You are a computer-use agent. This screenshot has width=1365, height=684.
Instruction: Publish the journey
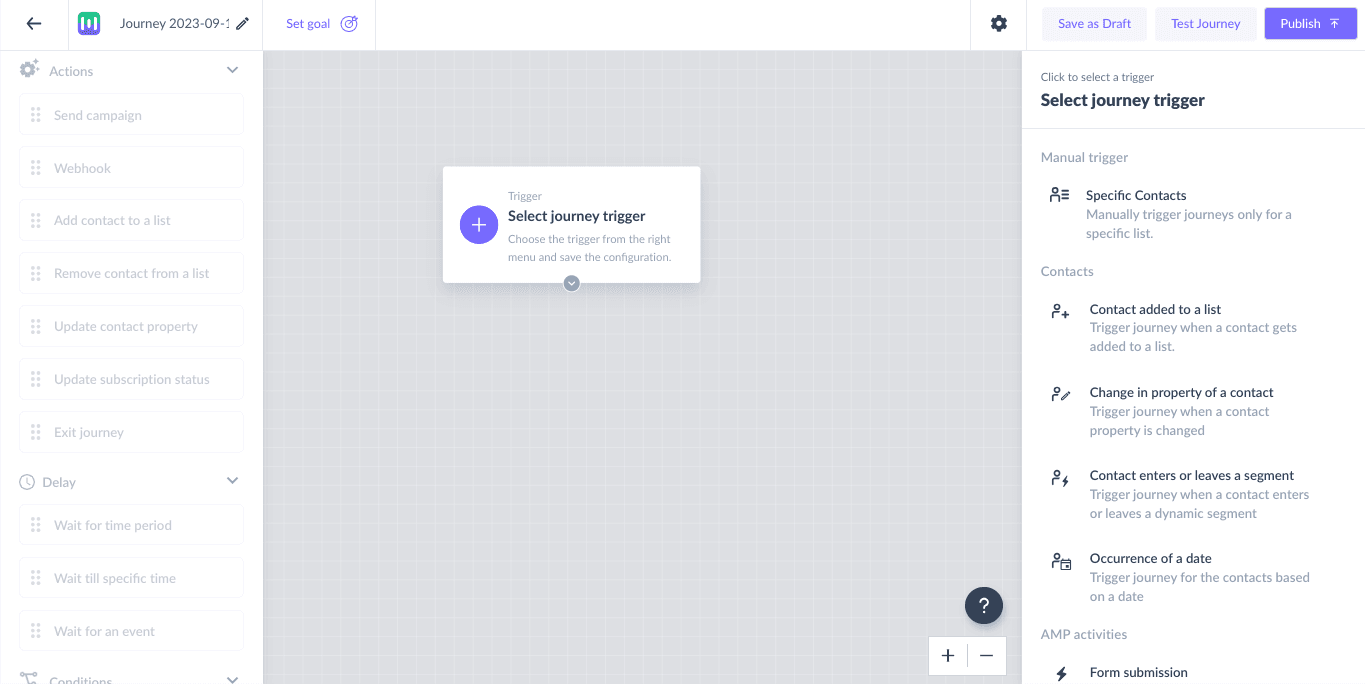coord(1310,23)
